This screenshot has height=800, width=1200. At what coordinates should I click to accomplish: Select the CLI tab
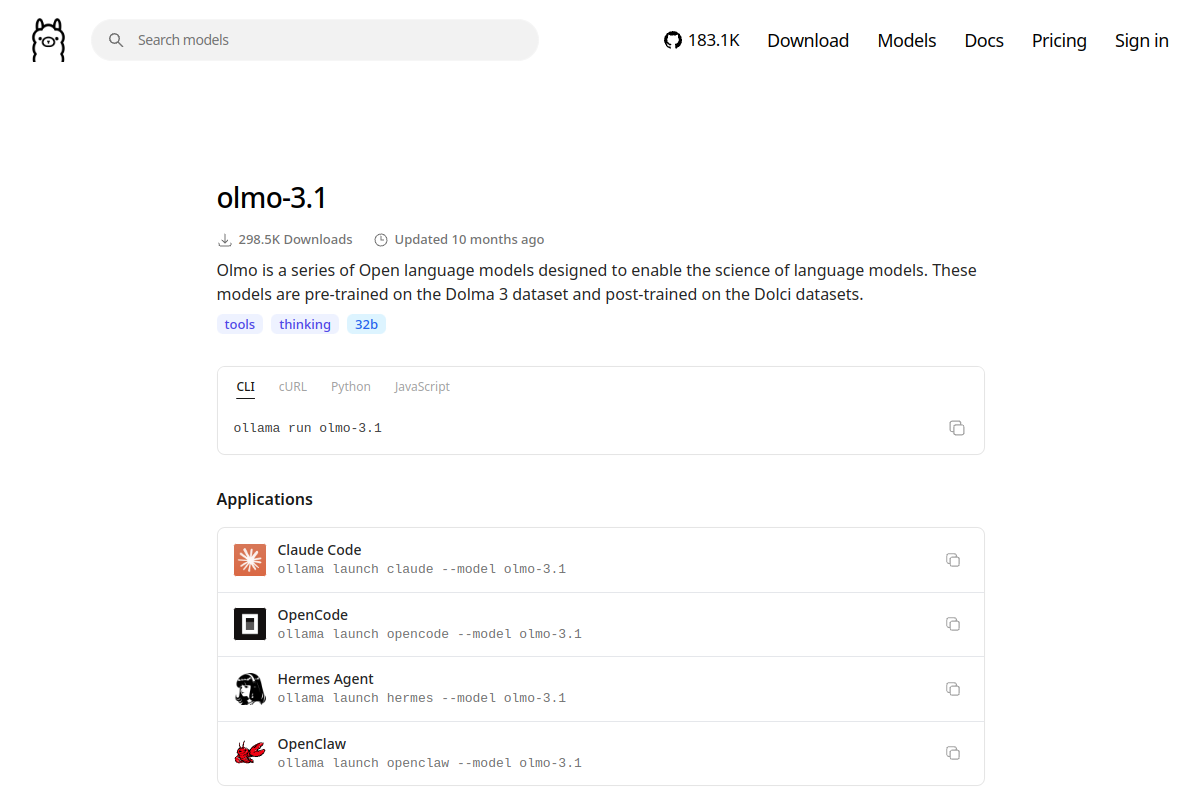(x=245, y=387)
